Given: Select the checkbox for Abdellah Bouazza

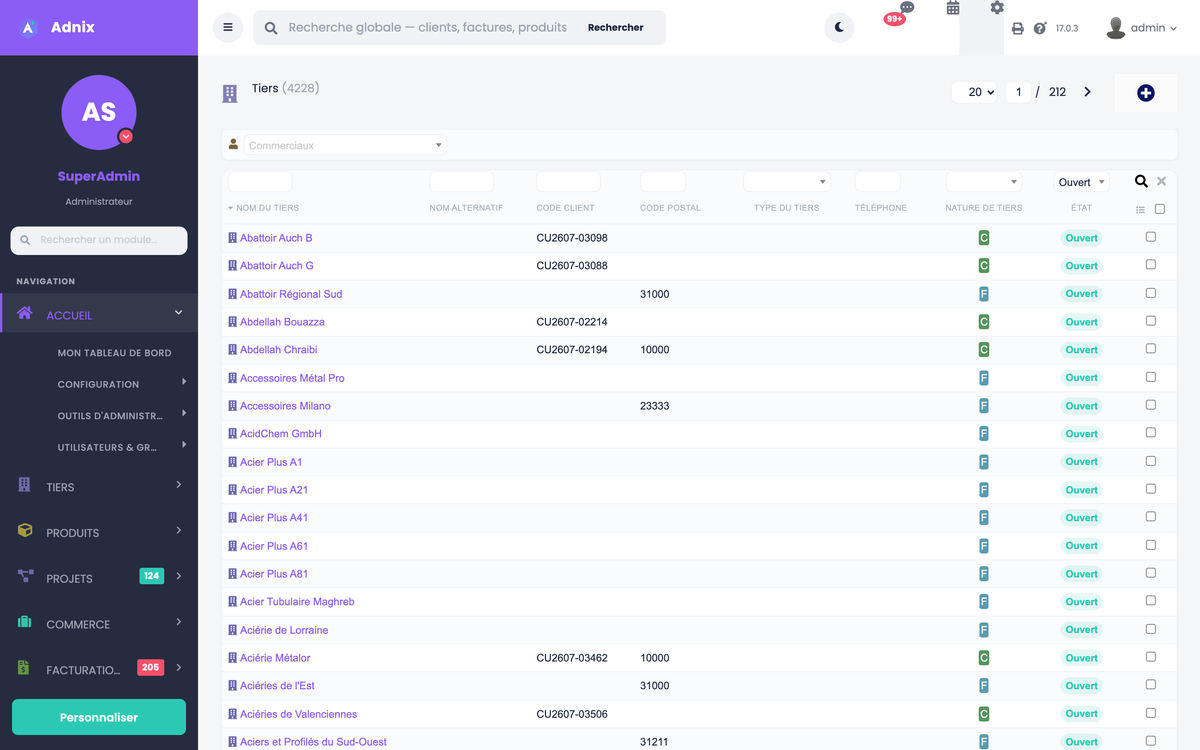Looking at the screenshot, I should [x=1150, y=321].
